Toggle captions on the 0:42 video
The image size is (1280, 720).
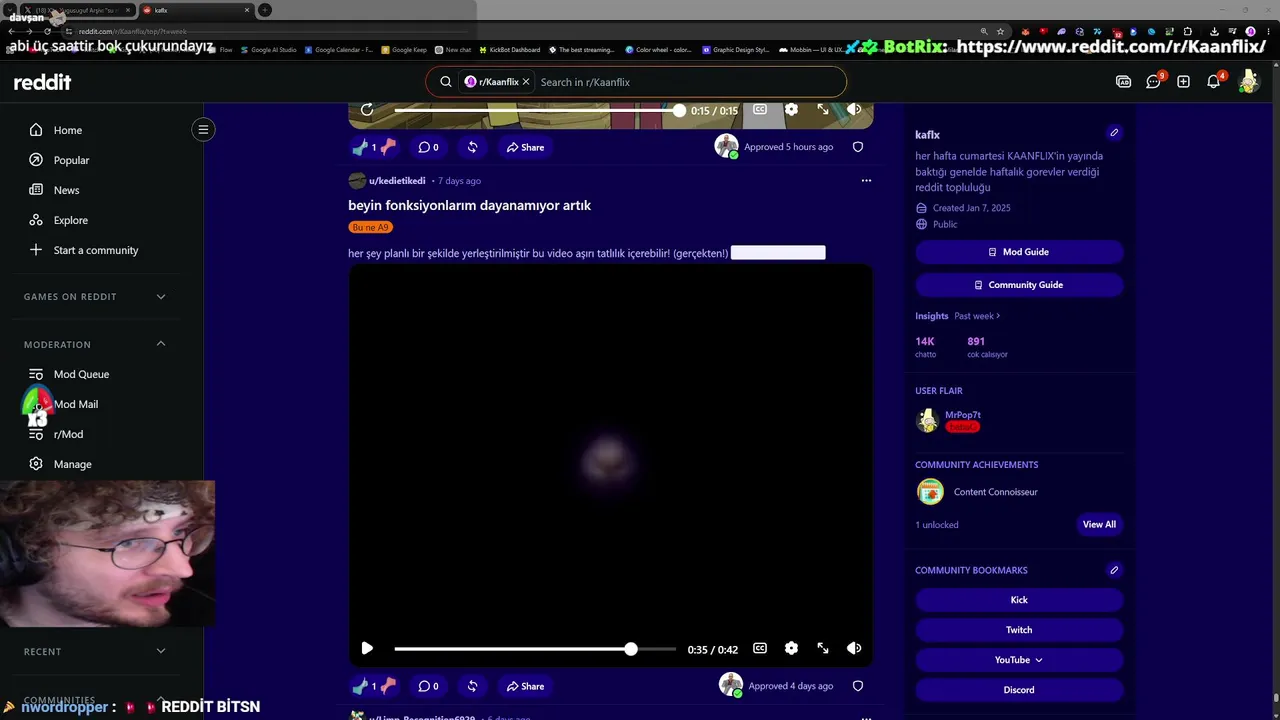[760, 648]
